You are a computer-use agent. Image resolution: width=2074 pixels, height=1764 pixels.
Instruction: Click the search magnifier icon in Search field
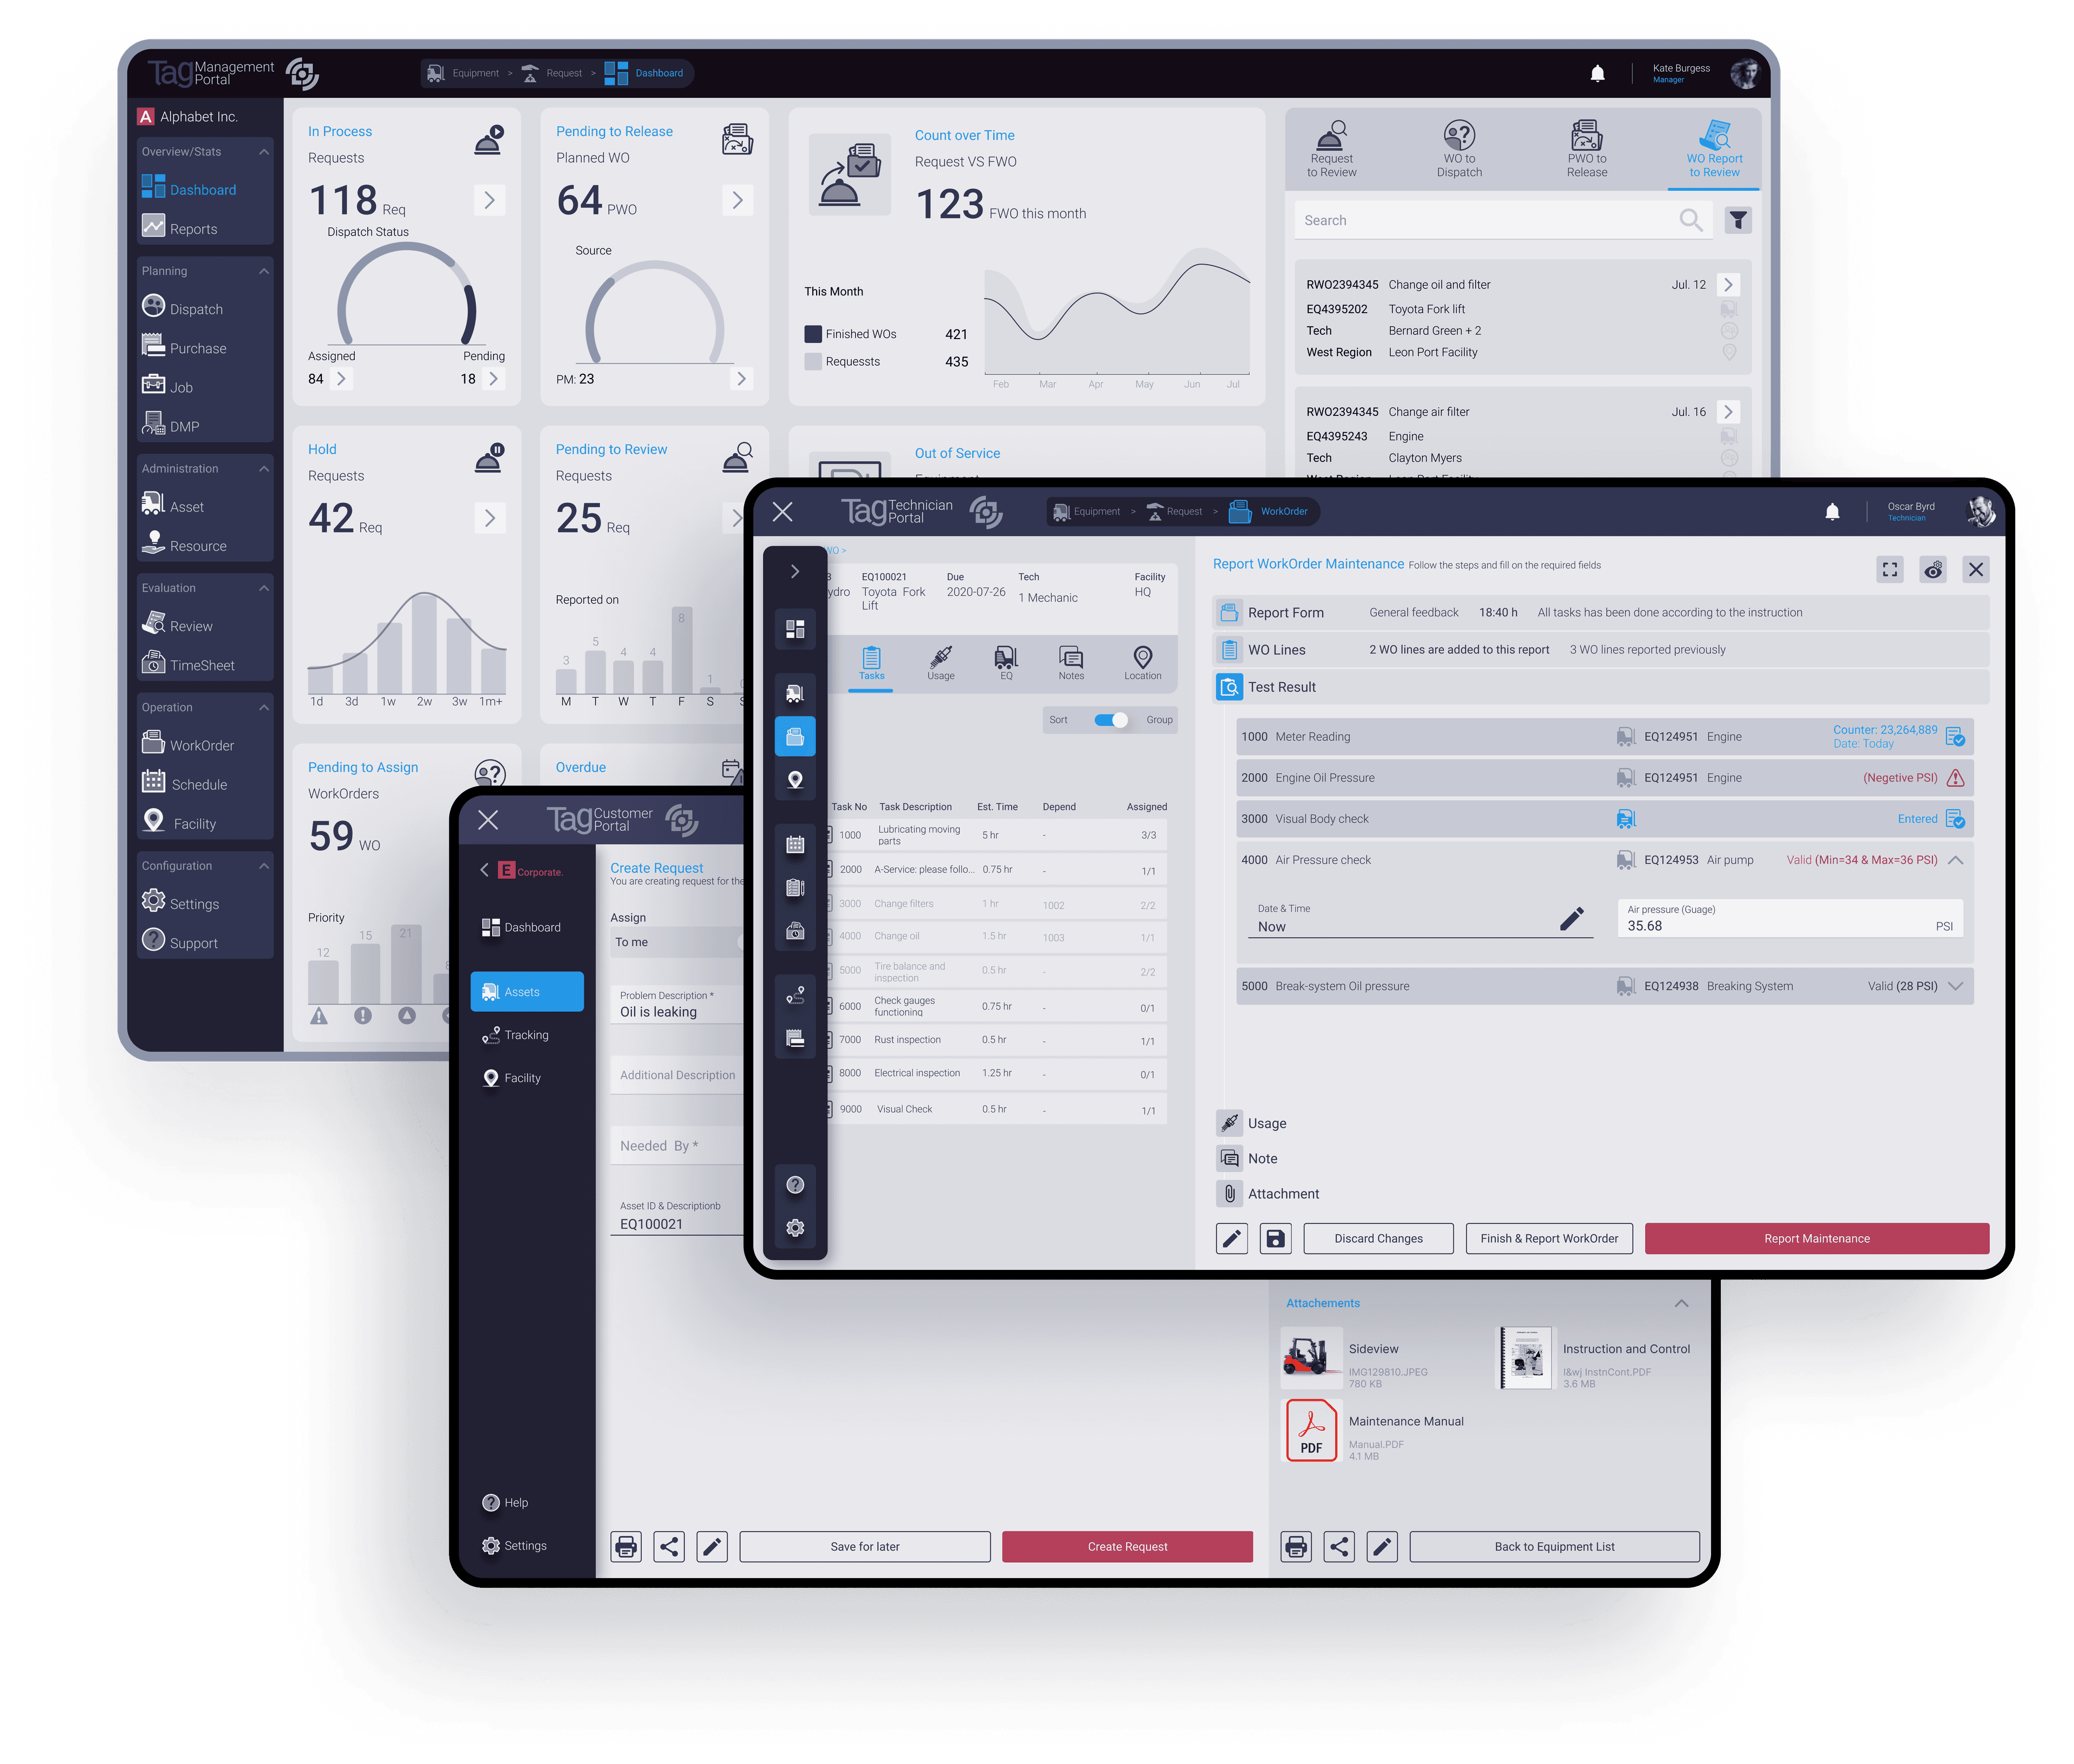click(x=1690, y=220)
